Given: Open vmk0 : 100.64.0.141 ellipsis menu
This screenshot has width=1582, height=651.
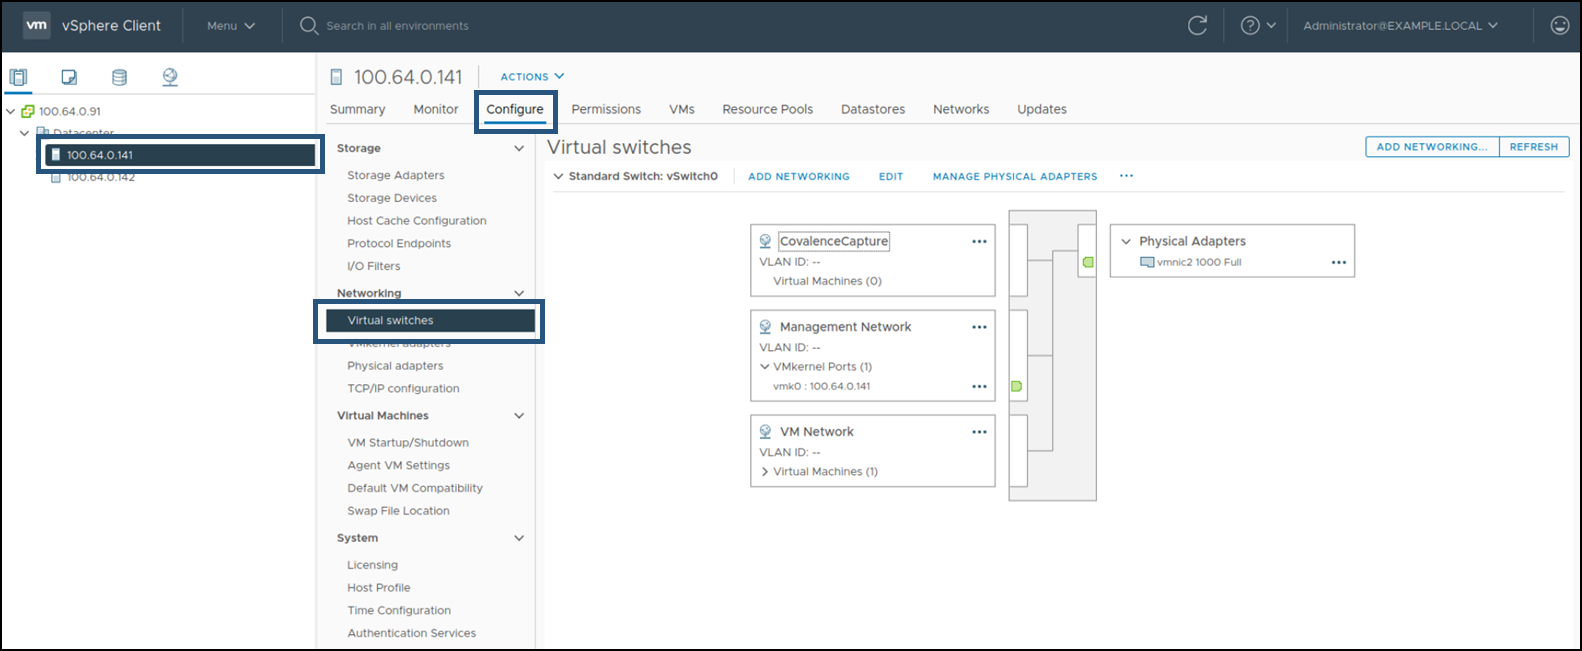Looking at the screenshot, I should tap(979, 386).
